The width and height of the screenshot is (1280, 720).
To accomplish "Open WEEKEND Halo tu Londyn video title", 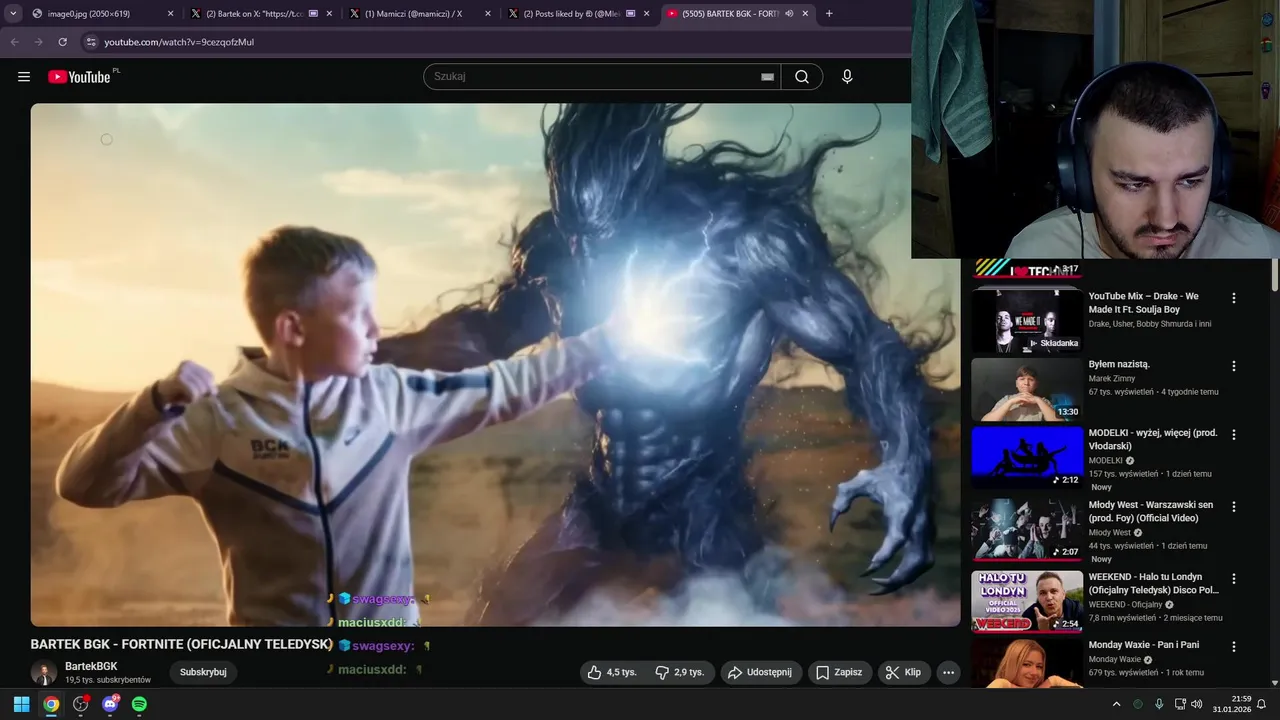I will (1153, 584).
